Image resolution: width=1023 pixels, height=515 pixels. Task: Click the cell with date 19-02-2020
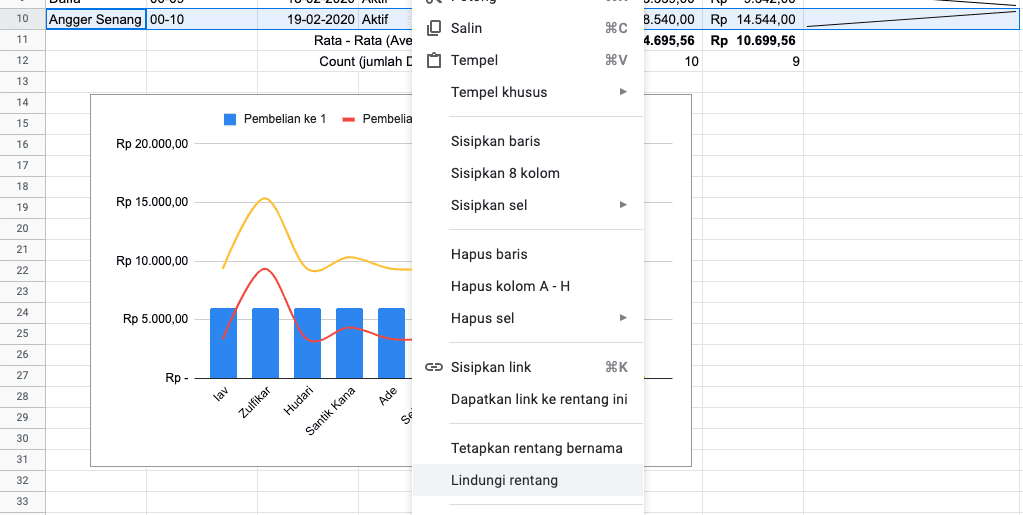click(320, 19)
